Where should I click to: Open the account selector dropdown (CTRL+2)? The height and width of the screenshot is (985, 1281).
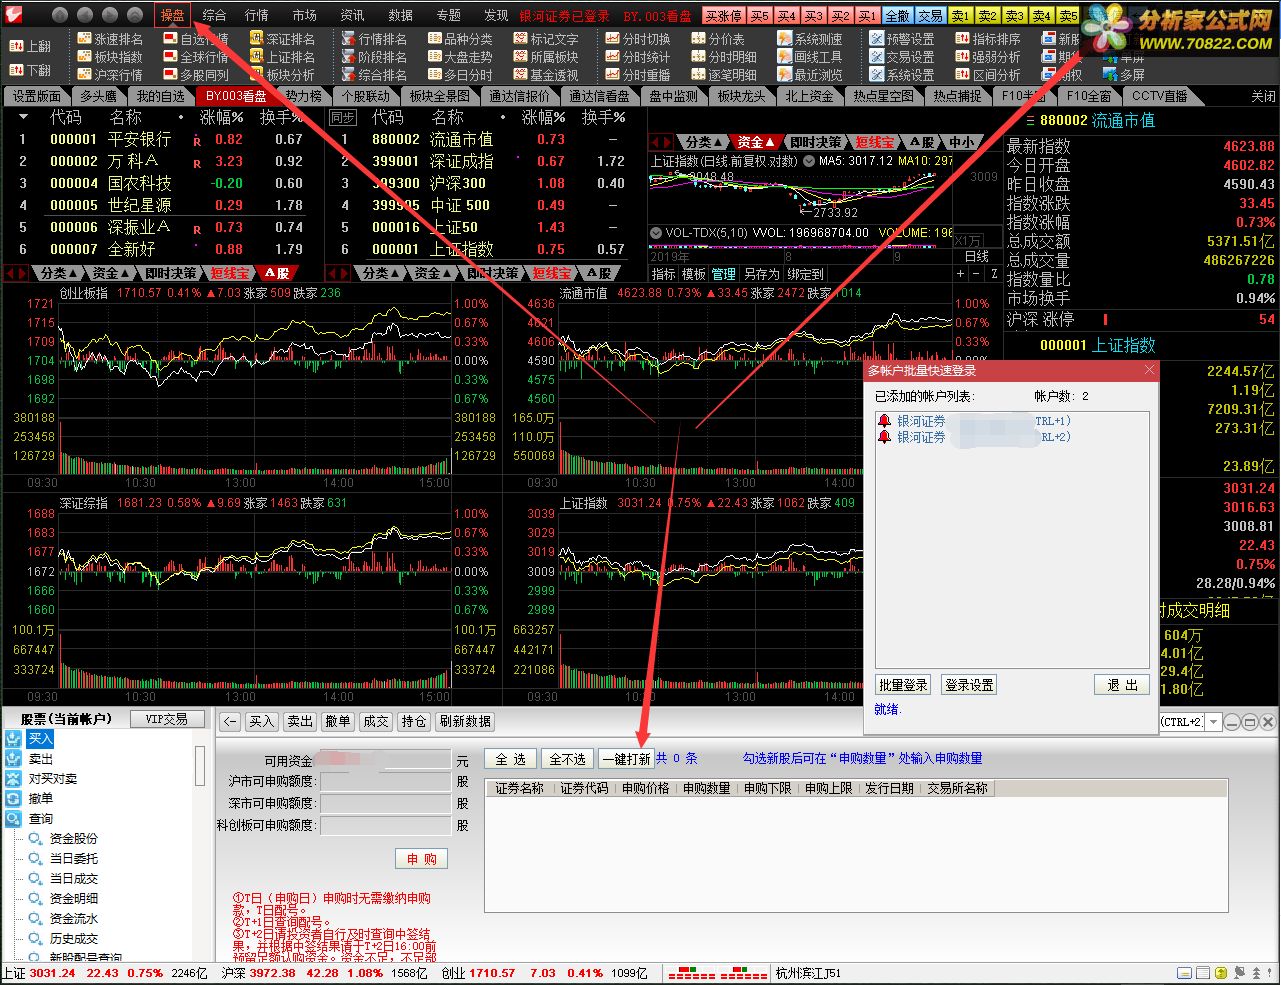[1214, 722]
